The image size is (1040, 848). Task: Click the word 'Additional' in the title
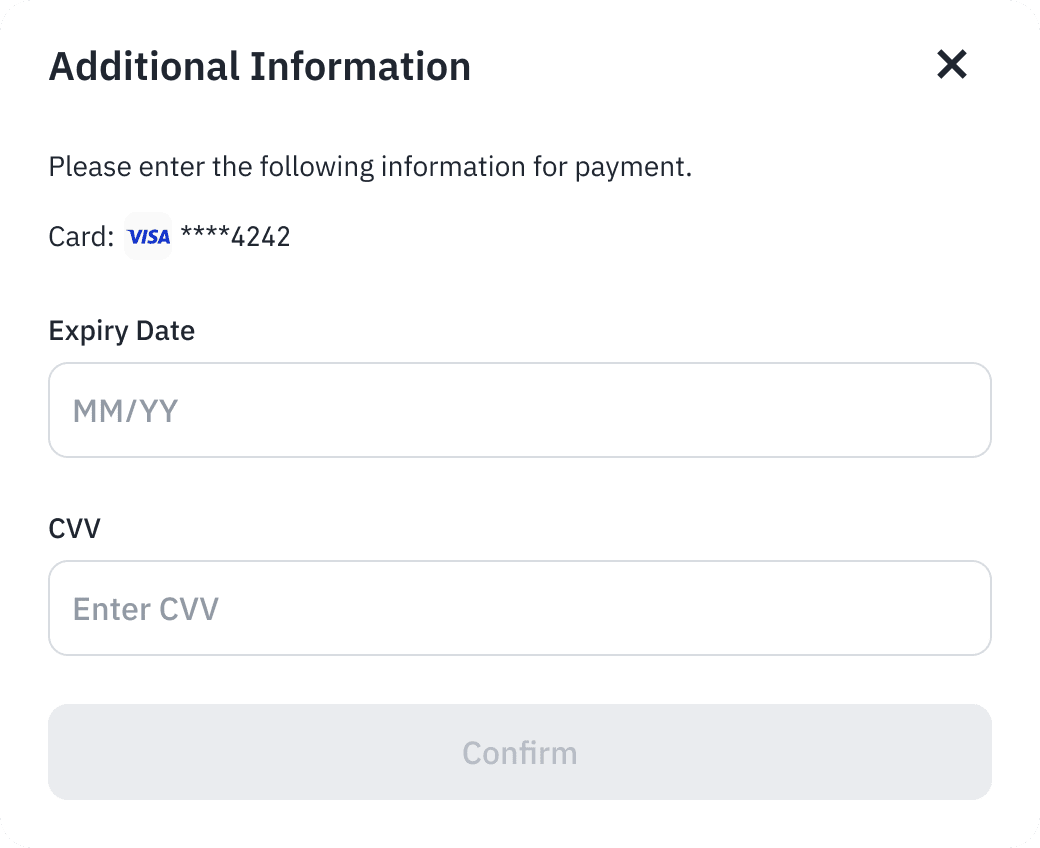click(144, 67)
